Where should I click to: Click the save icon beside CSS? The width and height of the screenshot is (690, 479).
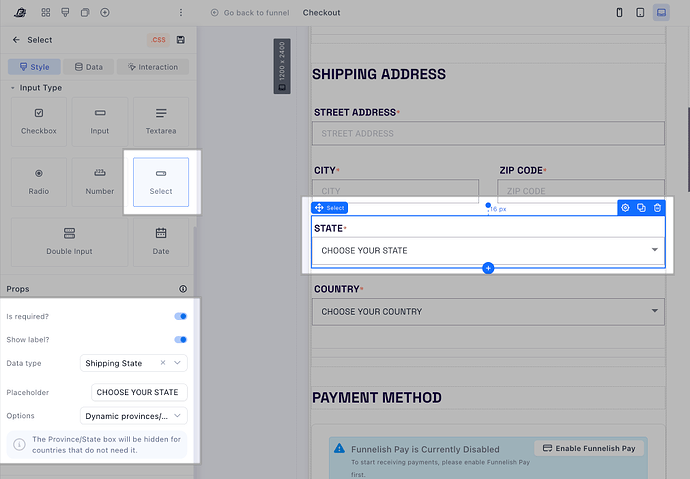[x=180, y=40]
